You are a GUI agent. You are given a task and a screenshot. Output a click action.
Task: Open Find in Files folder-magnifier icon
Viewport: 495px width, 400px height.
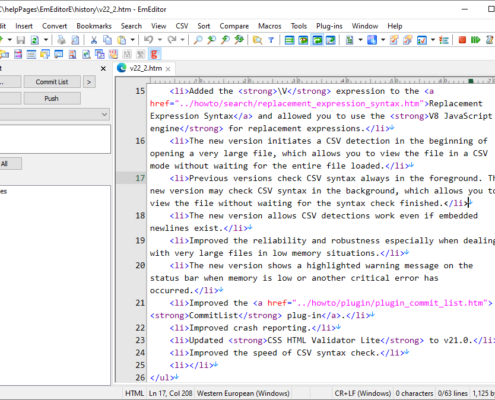257,40
